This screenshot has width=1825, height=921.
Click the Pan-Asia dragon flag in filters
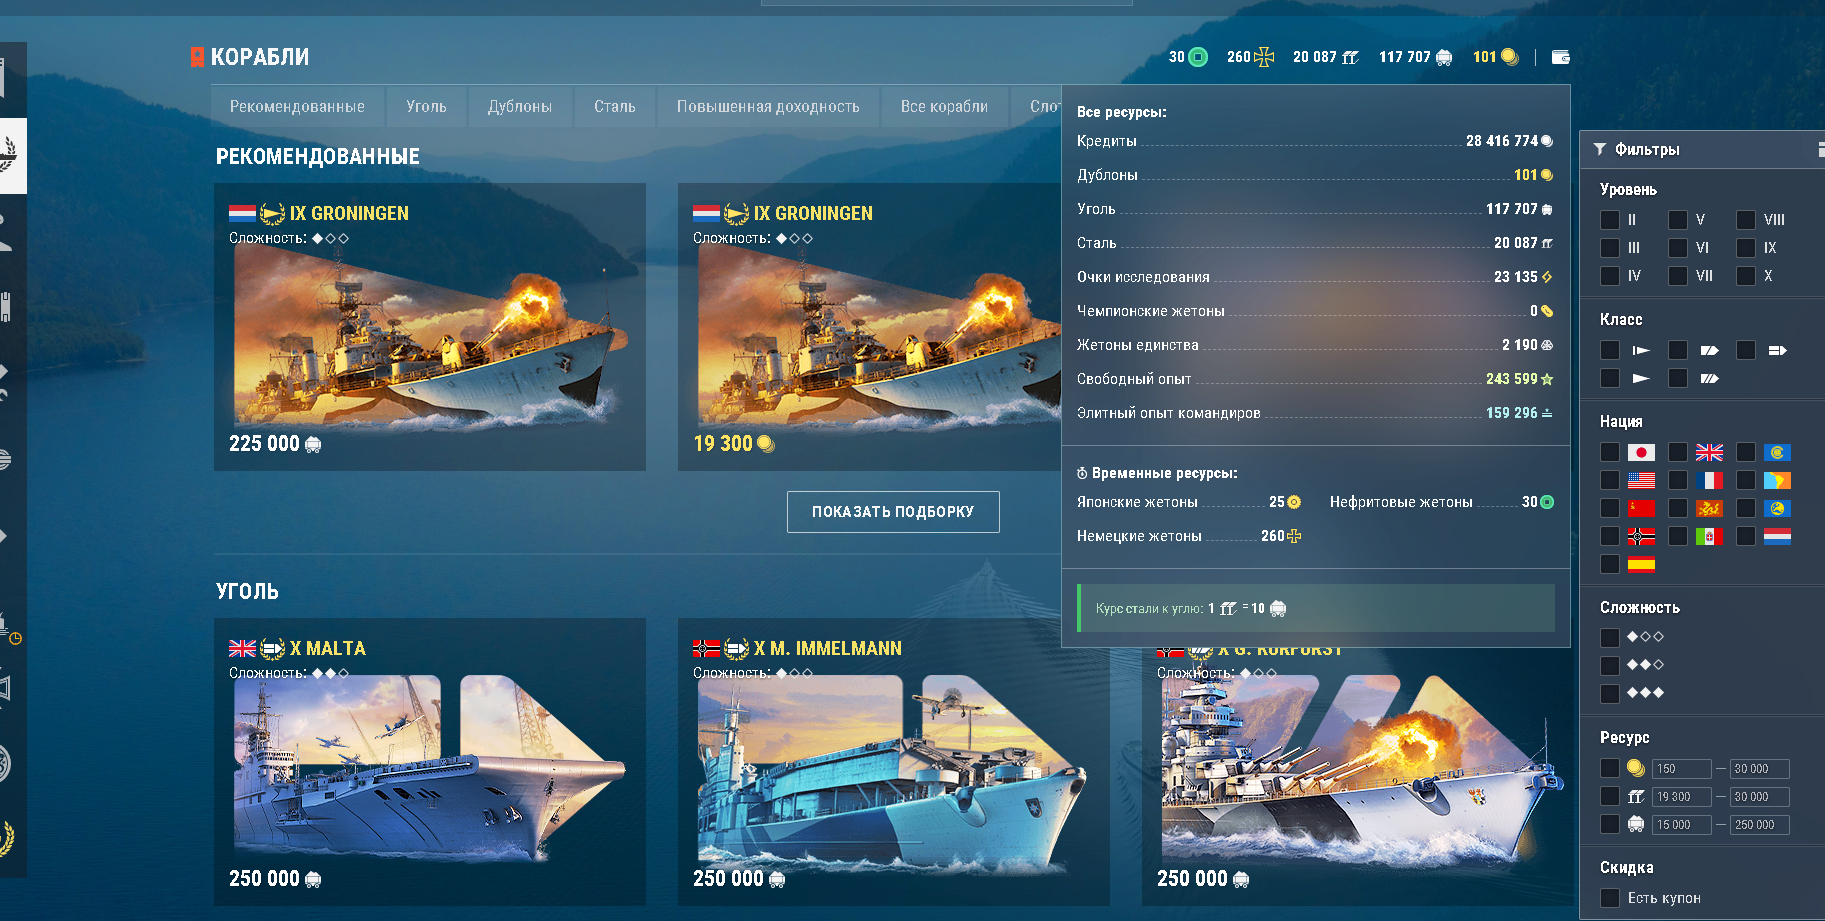[1709, 509]
